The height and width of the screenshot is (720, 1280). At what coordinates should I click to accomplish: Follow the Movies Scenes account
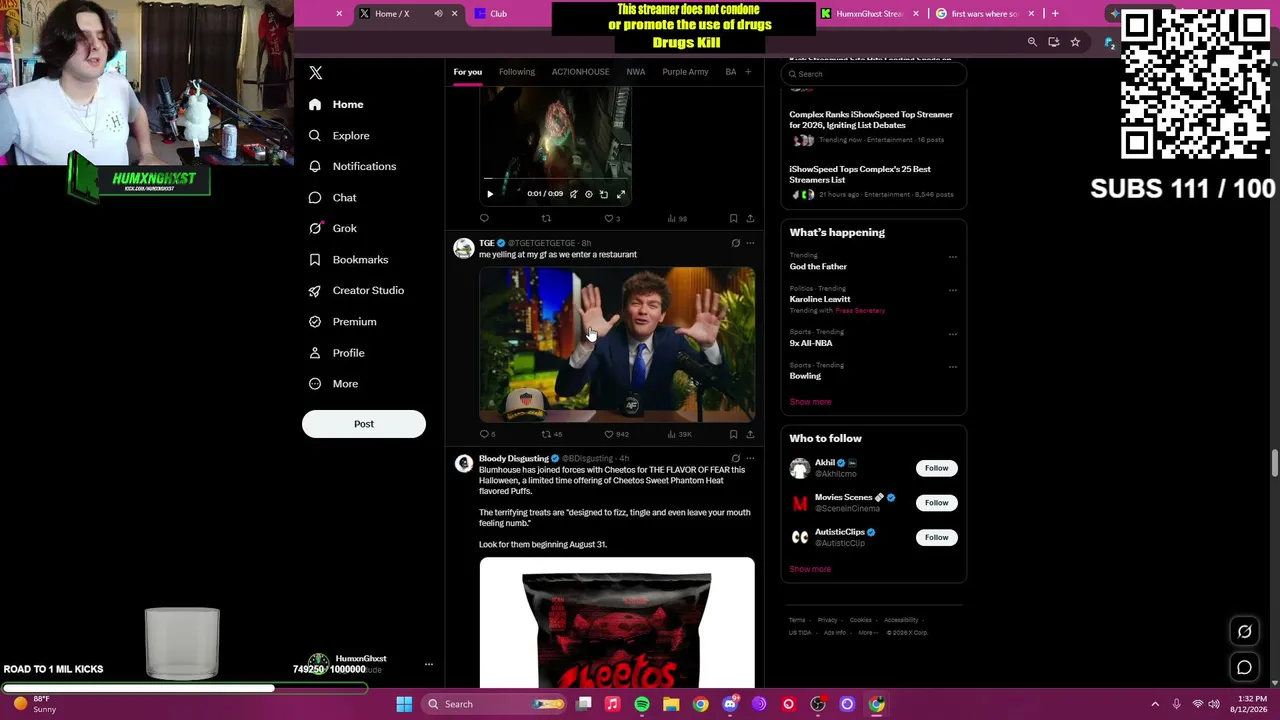click(936, 502)
